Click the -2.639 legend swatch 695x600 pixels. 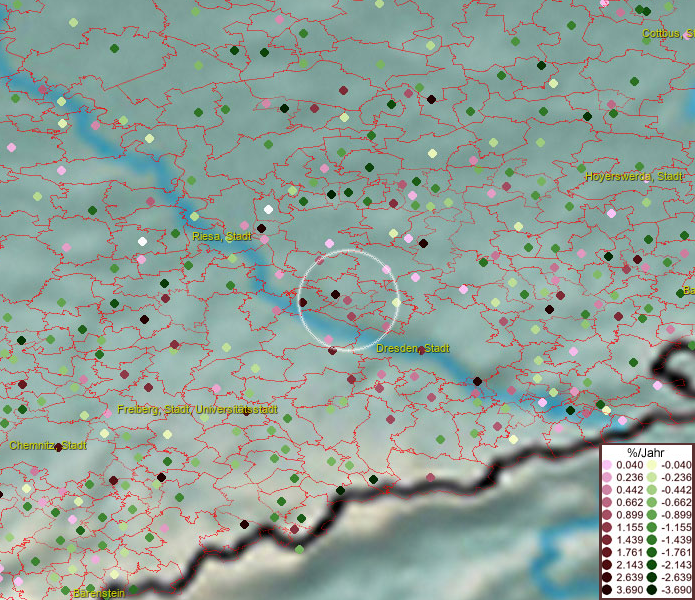pos(652,577)
